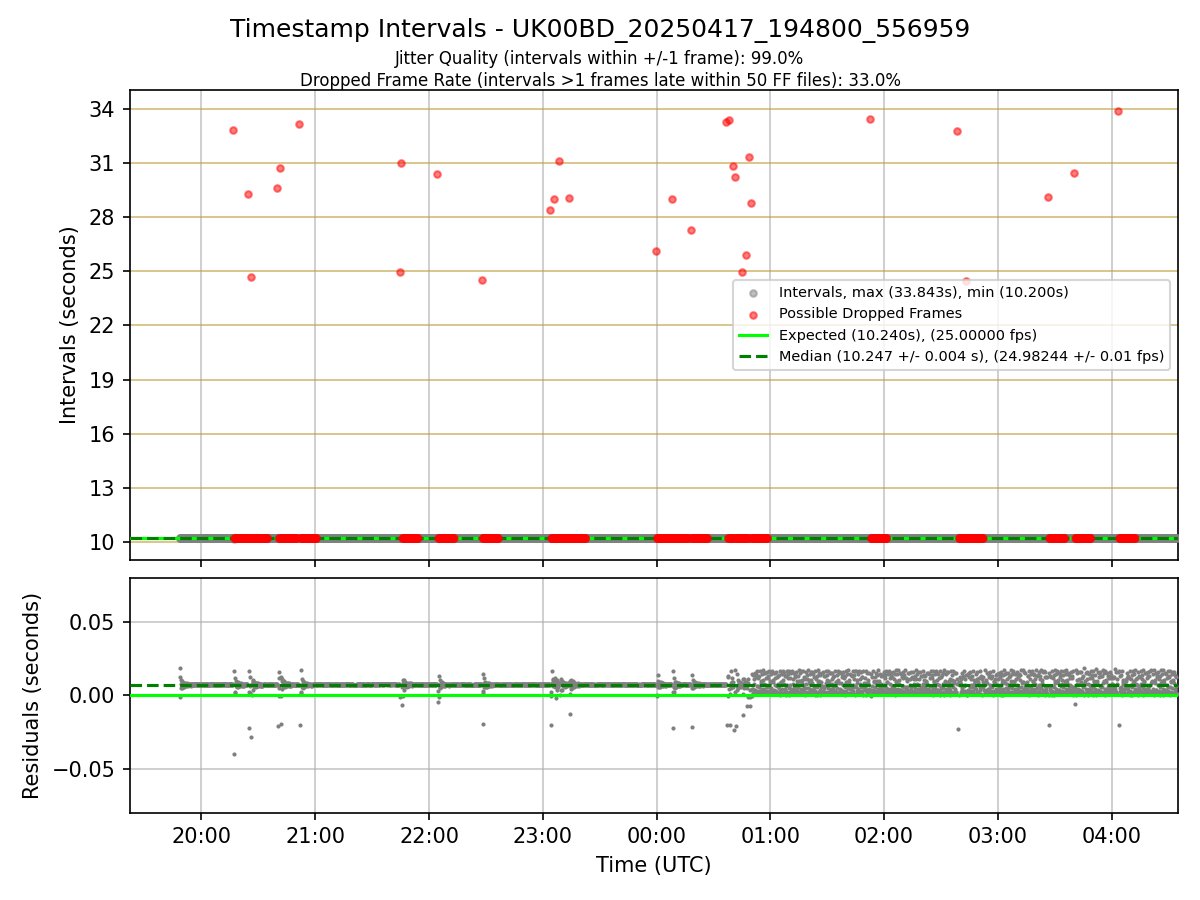1200x900 pixels.
Task: Click y-axis tick label '10'
Action: coord(104,542)
